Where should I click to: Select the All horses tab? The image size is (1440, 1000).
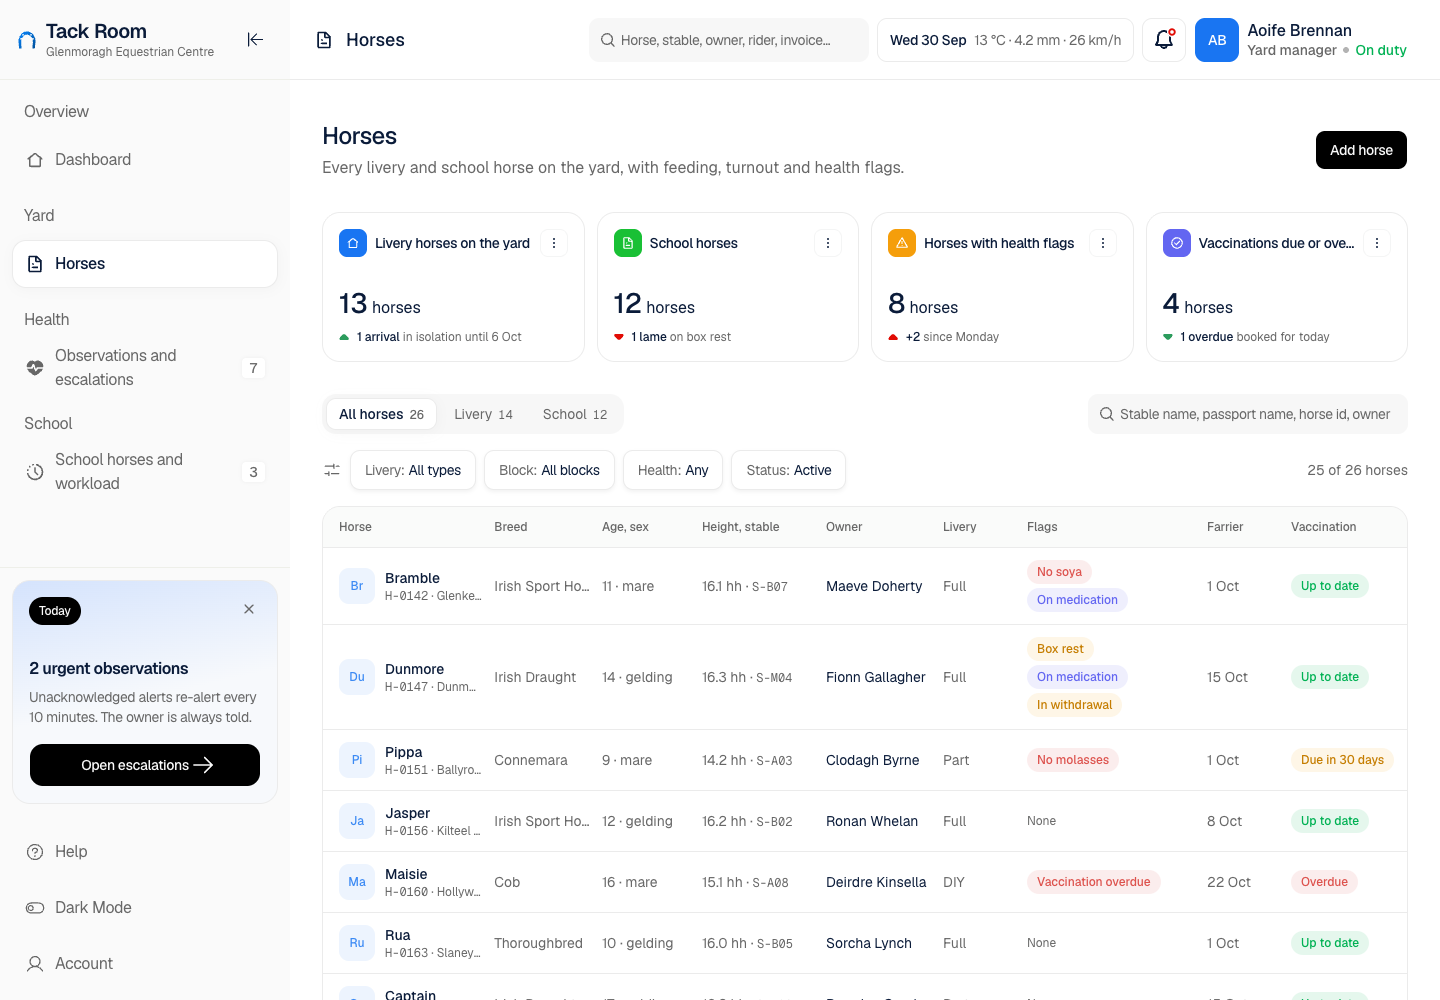pos(381,414)
